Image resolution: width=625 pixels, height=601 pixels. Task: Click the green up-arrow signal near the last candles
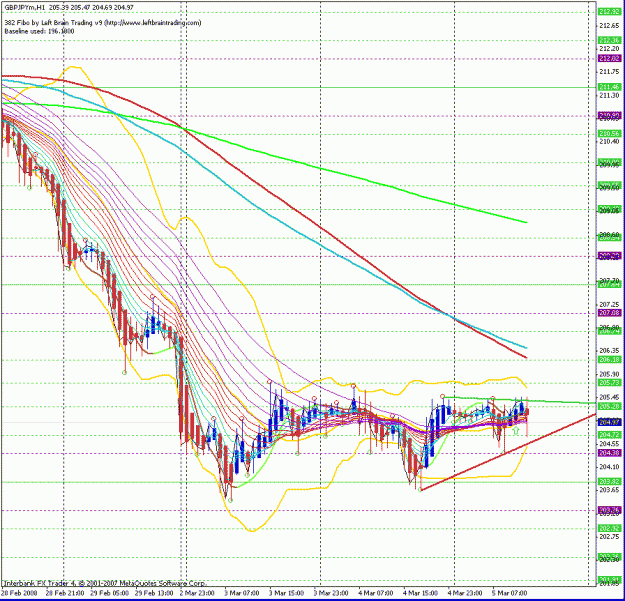pyautogui.click(x=516, y=431)
